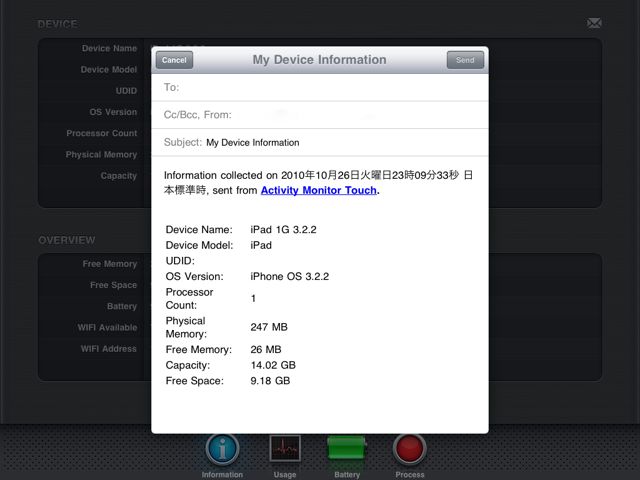This screenshot has width=640, height=480.
Task: Tap 'UDID:' label in email body
Action: pos(180,261)
